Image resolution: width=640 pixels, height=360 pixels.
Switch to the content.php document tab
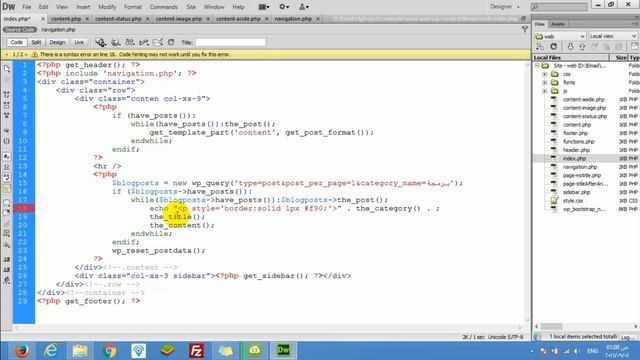click(66, 19)
